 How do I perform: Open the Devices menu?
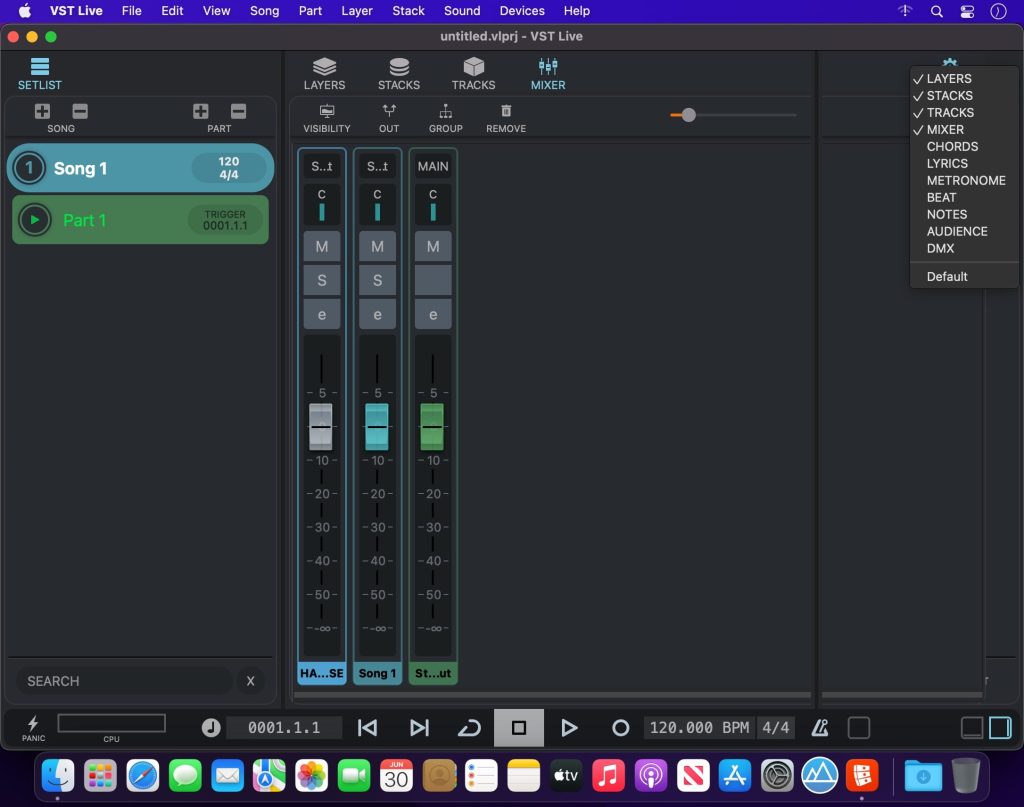[521, 11]
